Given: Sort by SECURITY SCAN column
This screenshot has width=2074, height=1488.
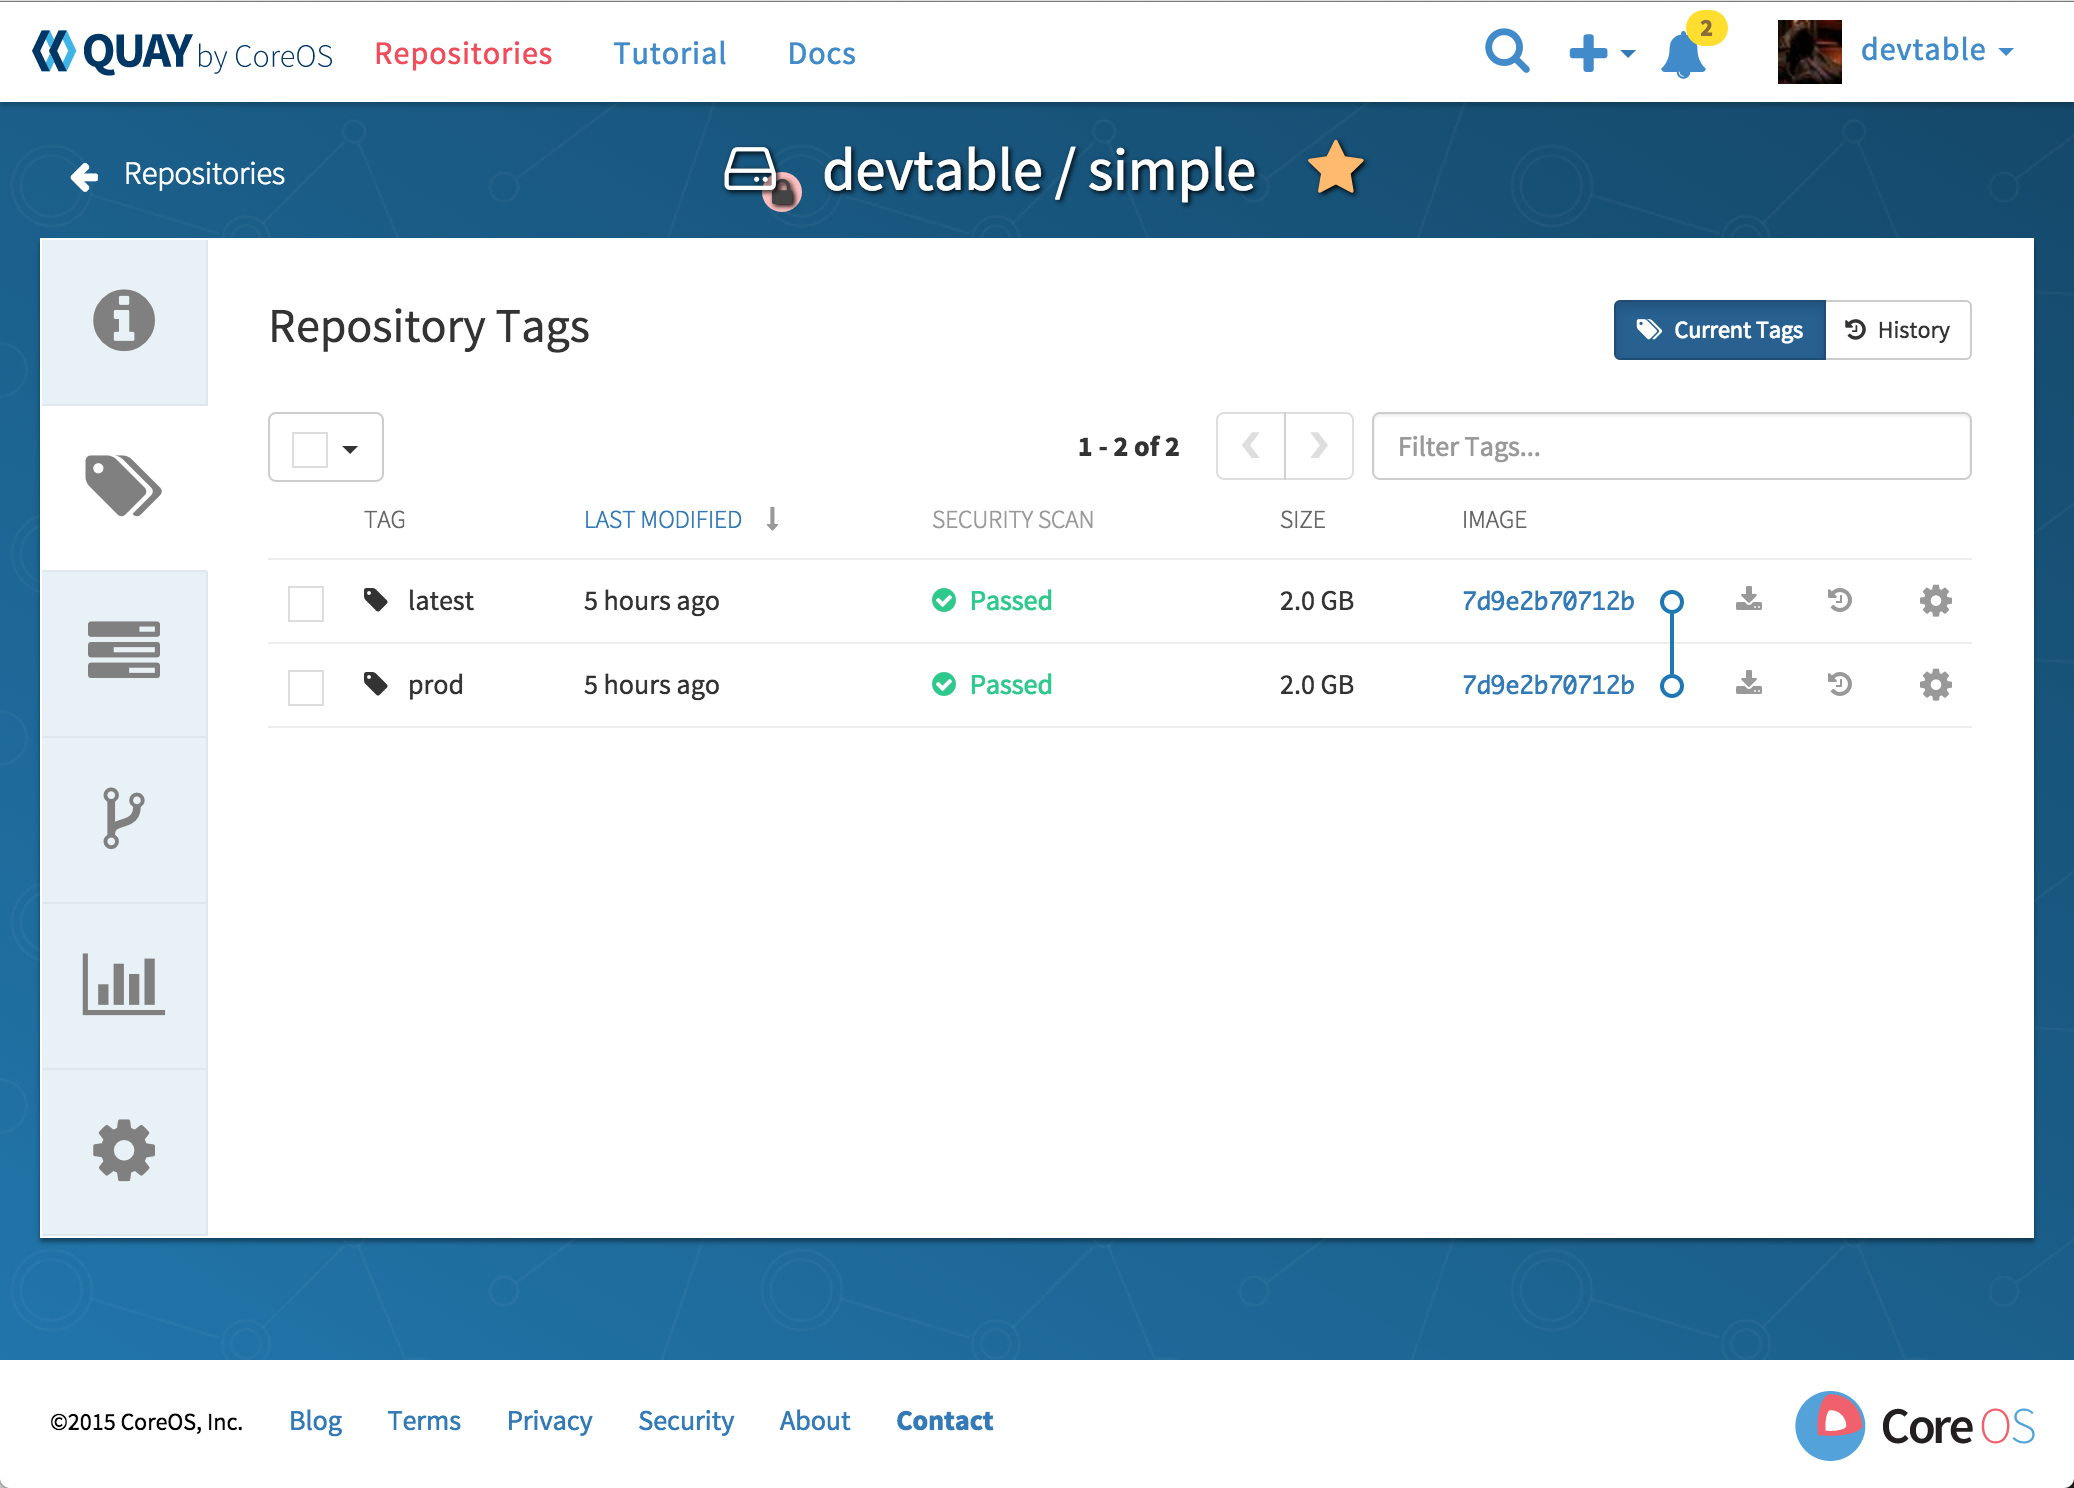Looking at the screenshot, I should point(1013,520).
